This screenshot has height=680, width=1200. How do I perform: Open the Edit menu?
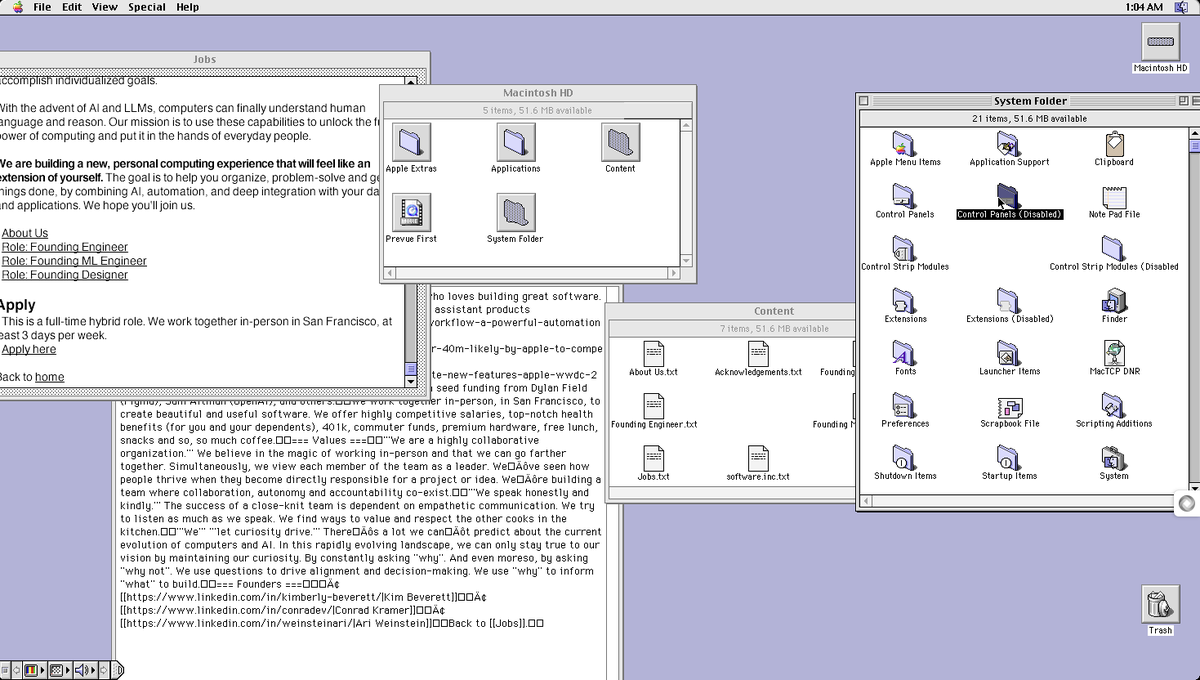tap(72, 7)
